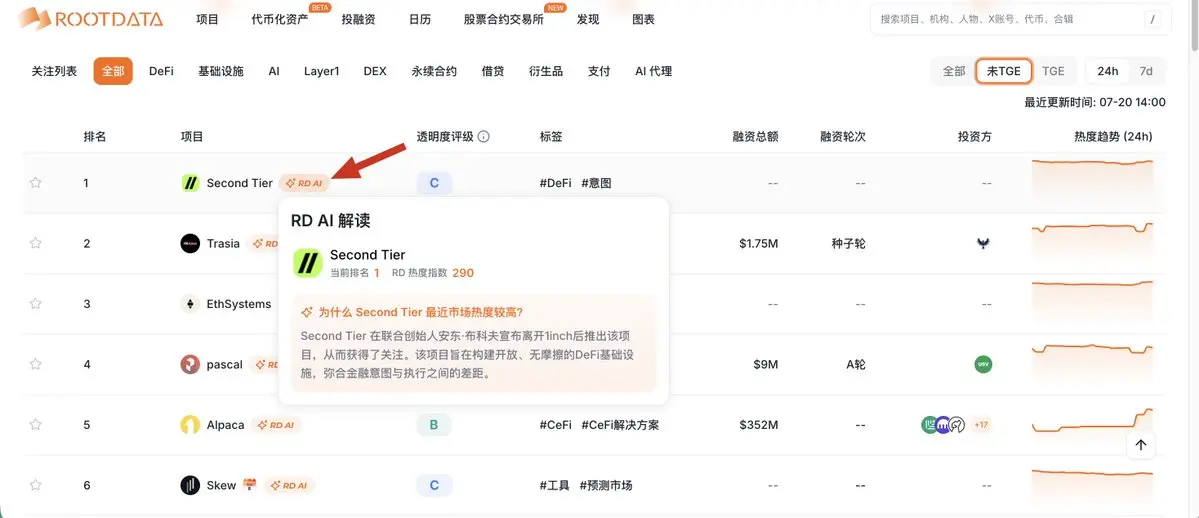Click the scroll-to-top arrow button
Viewport: 1199px width, 518px height.
[1141, 445]
